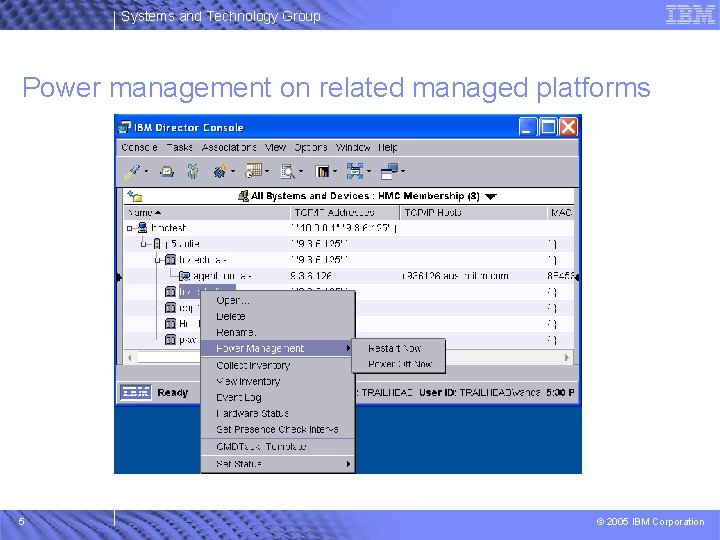The width and height of the screenshot is (720, 540).
Task: Open the HMC Membership group dropdown arrow
Action: click(491, 197)
